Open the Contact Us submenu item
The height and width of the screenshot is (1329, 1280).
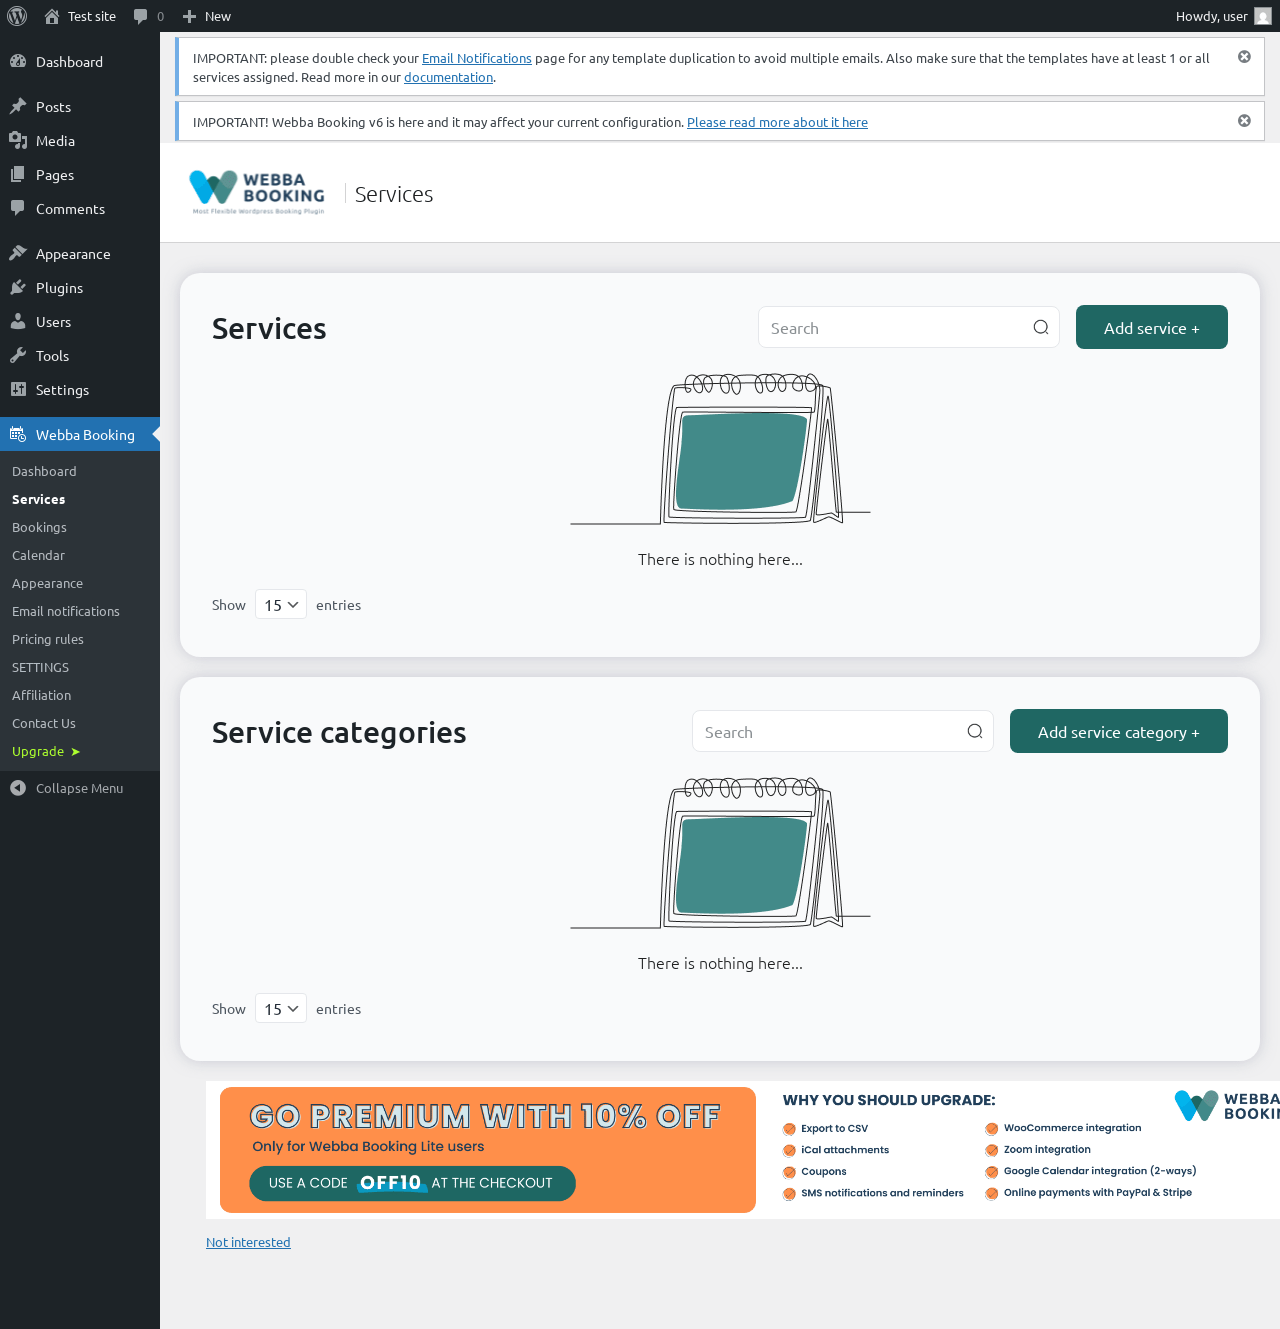(x=44, y=723)
